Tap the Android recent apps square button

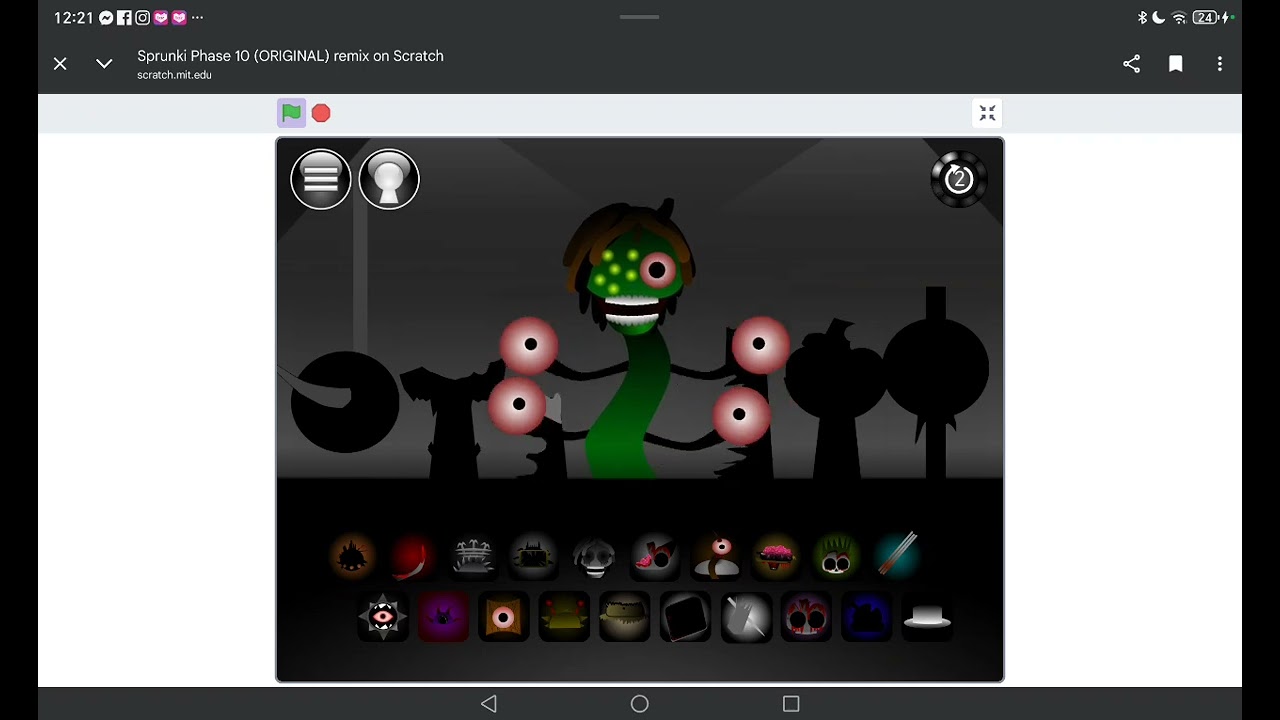click(x=791, y=704)
